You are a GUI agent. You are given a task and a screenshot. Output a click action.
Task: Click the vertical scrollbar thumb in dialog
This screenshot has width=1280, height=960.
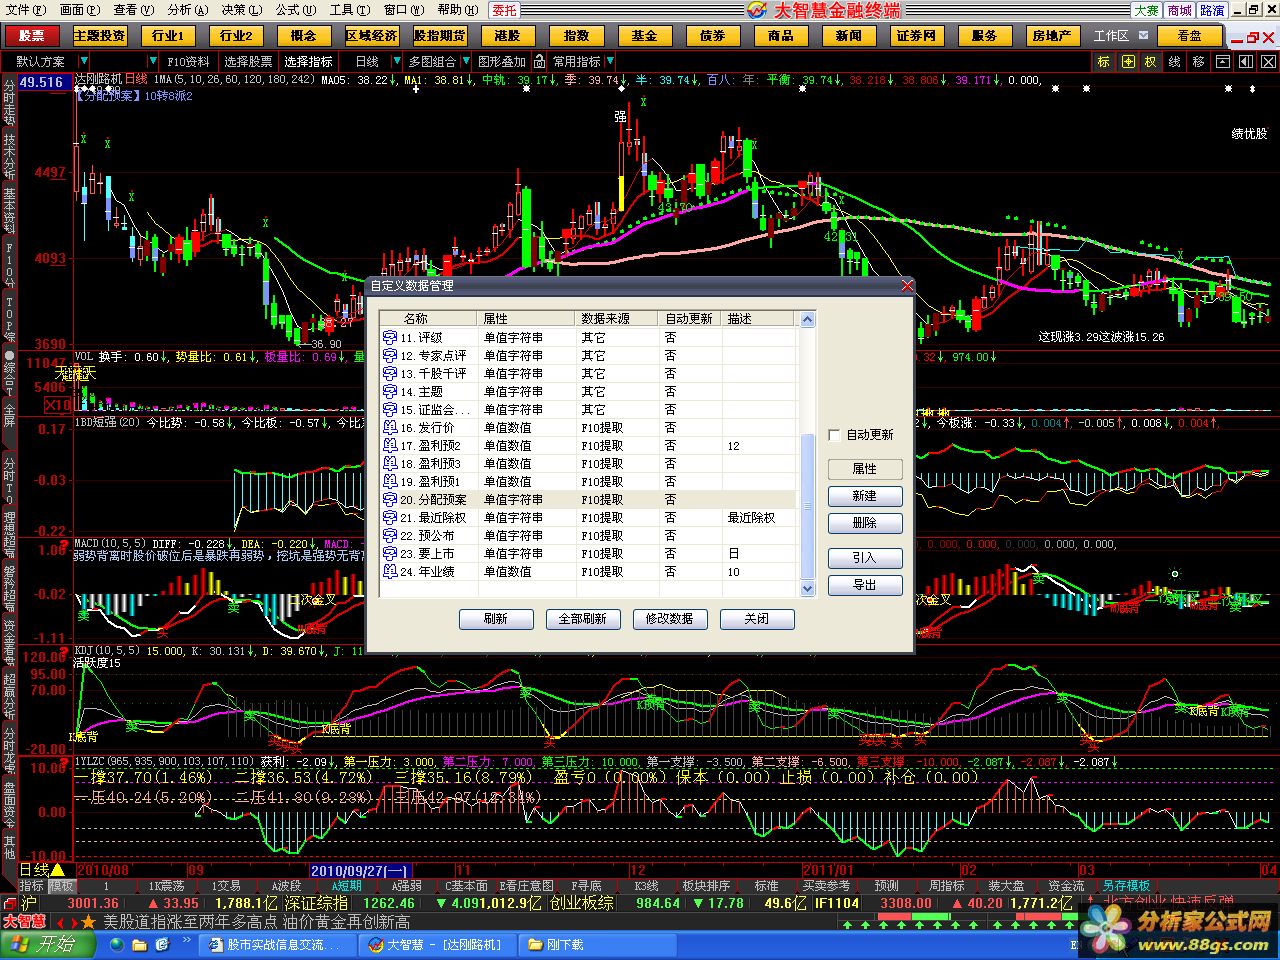[808, 507]
